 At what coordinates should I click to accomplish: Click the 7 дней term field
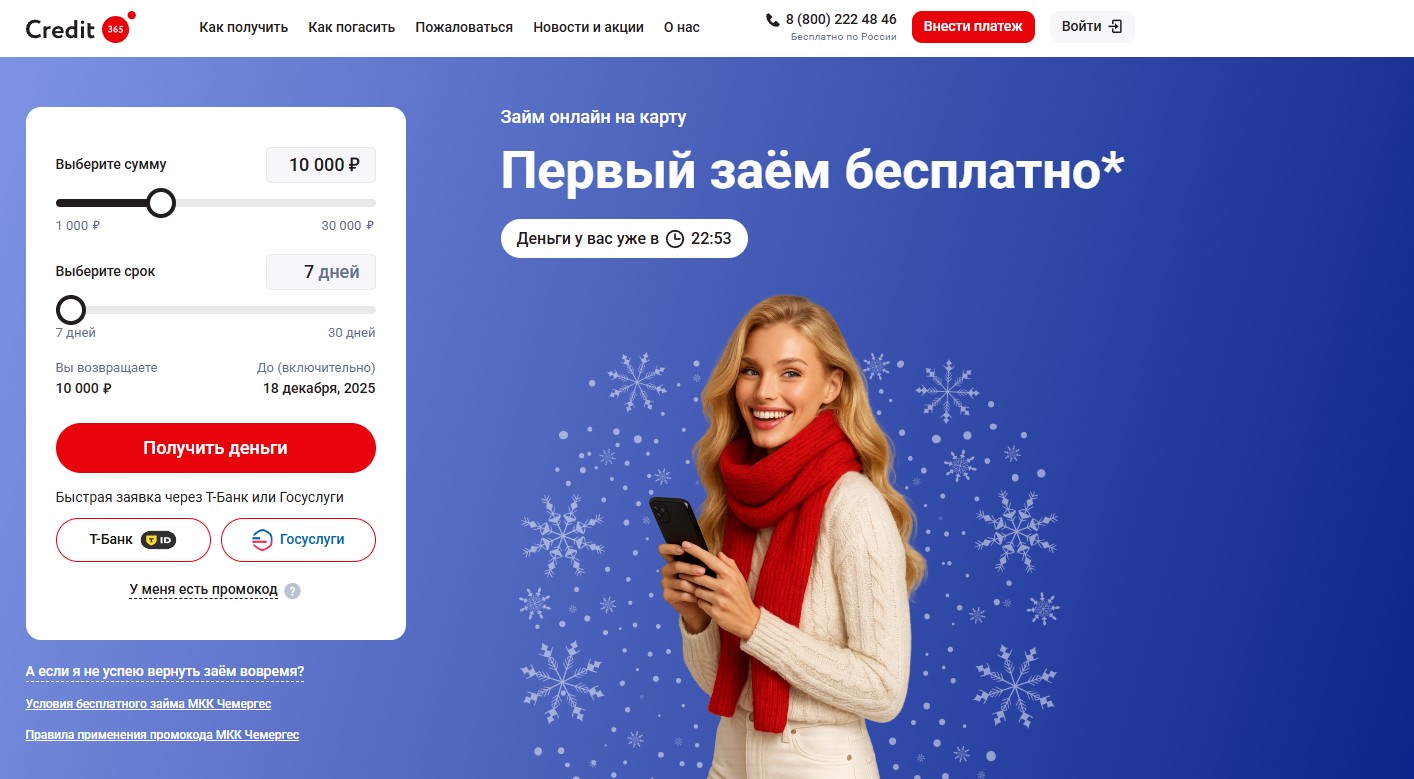point(321,272)
